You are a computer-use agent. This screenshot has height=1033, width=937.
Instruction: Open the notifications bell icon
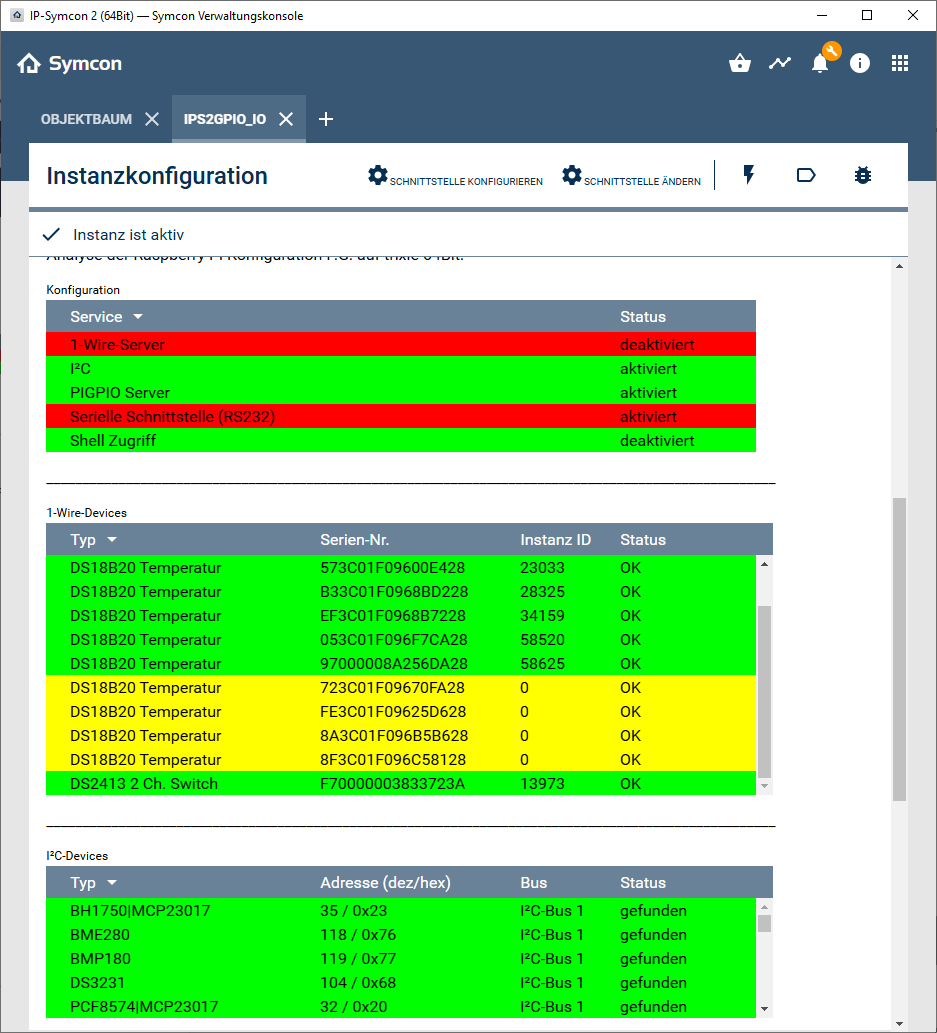(x=820, y=64)
